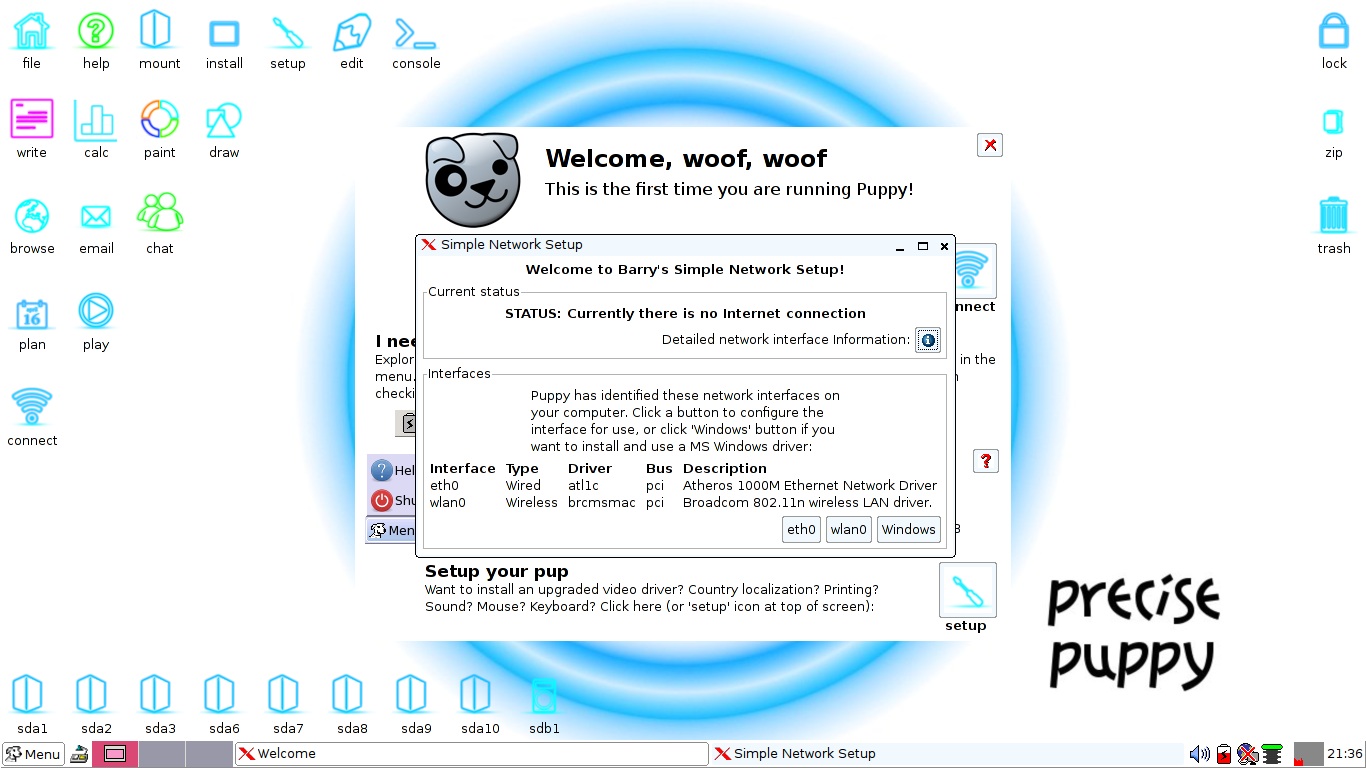Click the 'atl1c' driver cell

coord(583,486)
